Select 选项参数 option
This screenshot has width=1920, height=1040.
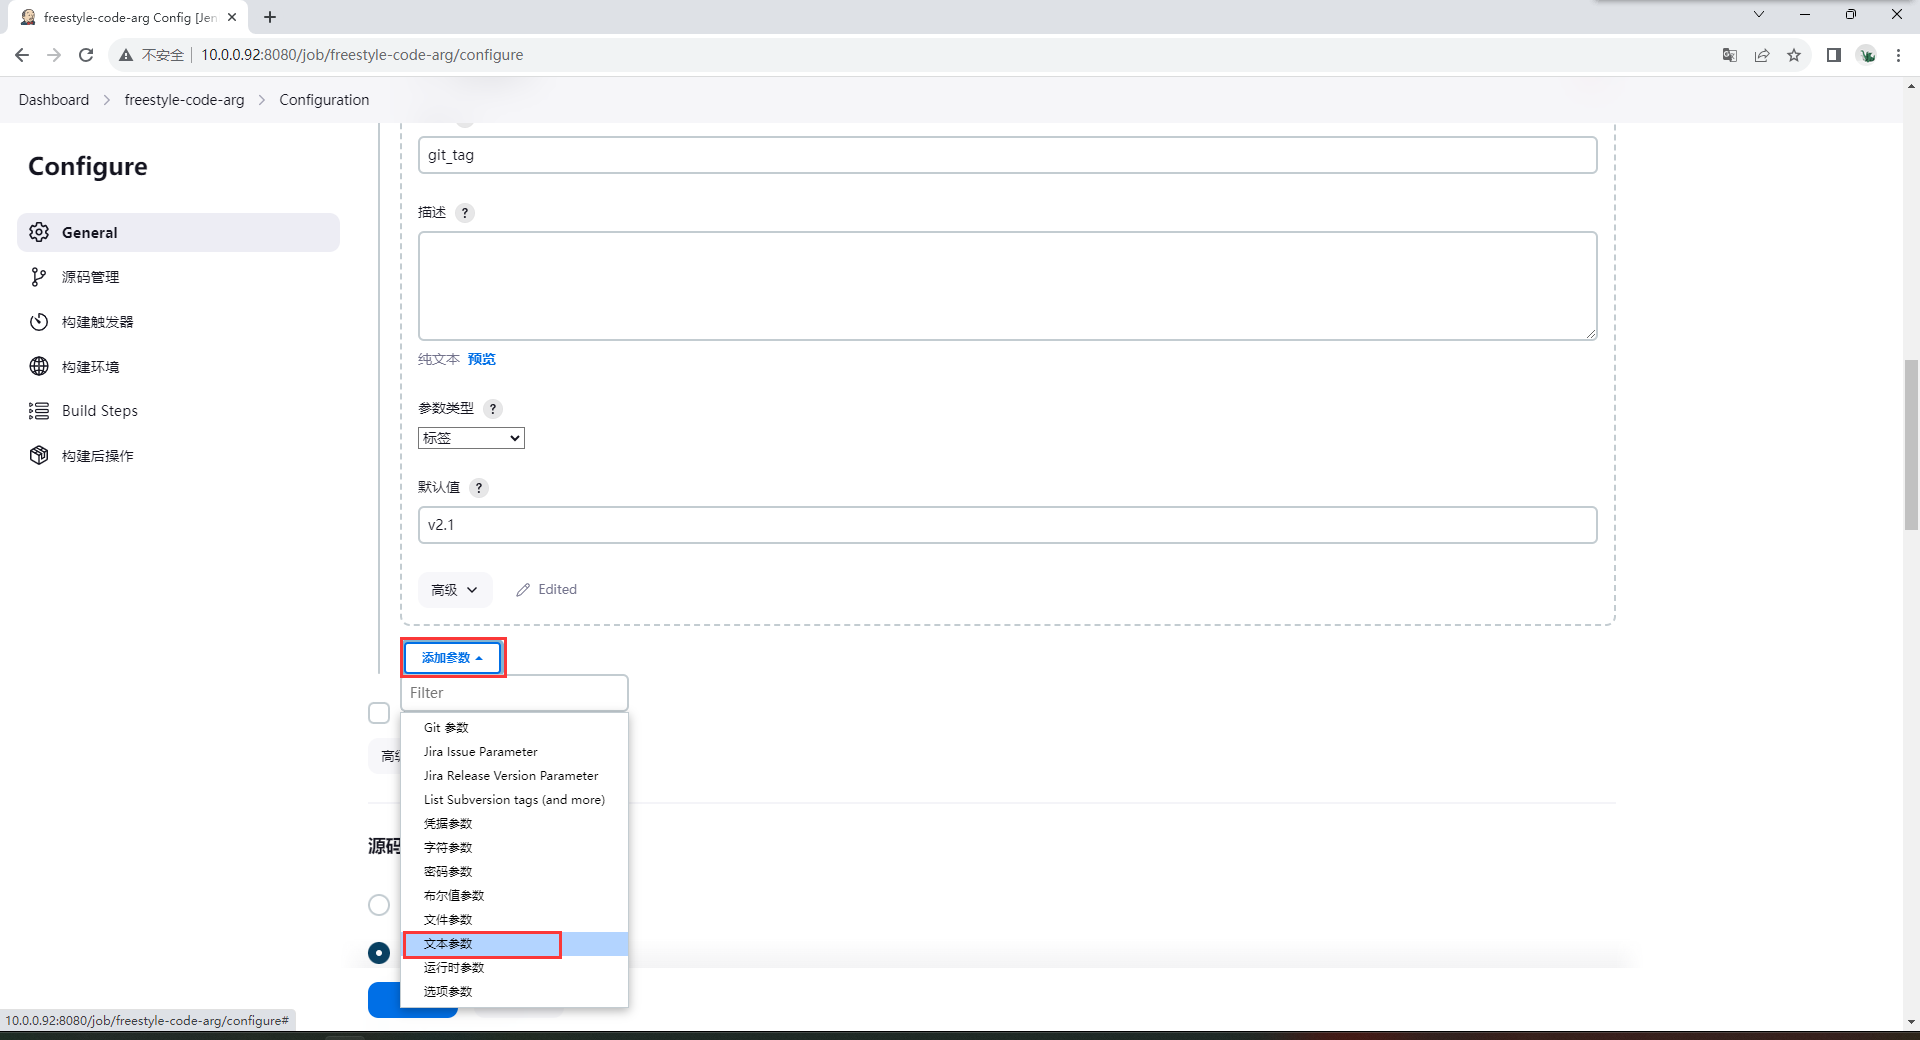coord(514,992)
